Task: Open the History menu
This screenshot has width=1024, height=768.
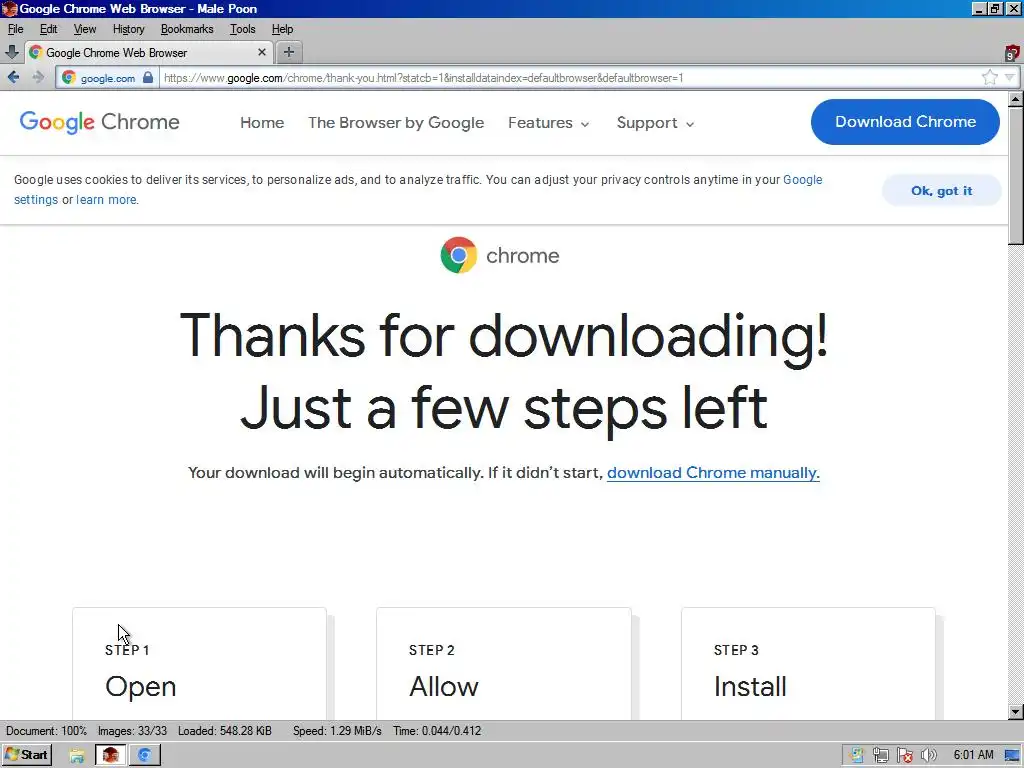Action: (128, 29)
